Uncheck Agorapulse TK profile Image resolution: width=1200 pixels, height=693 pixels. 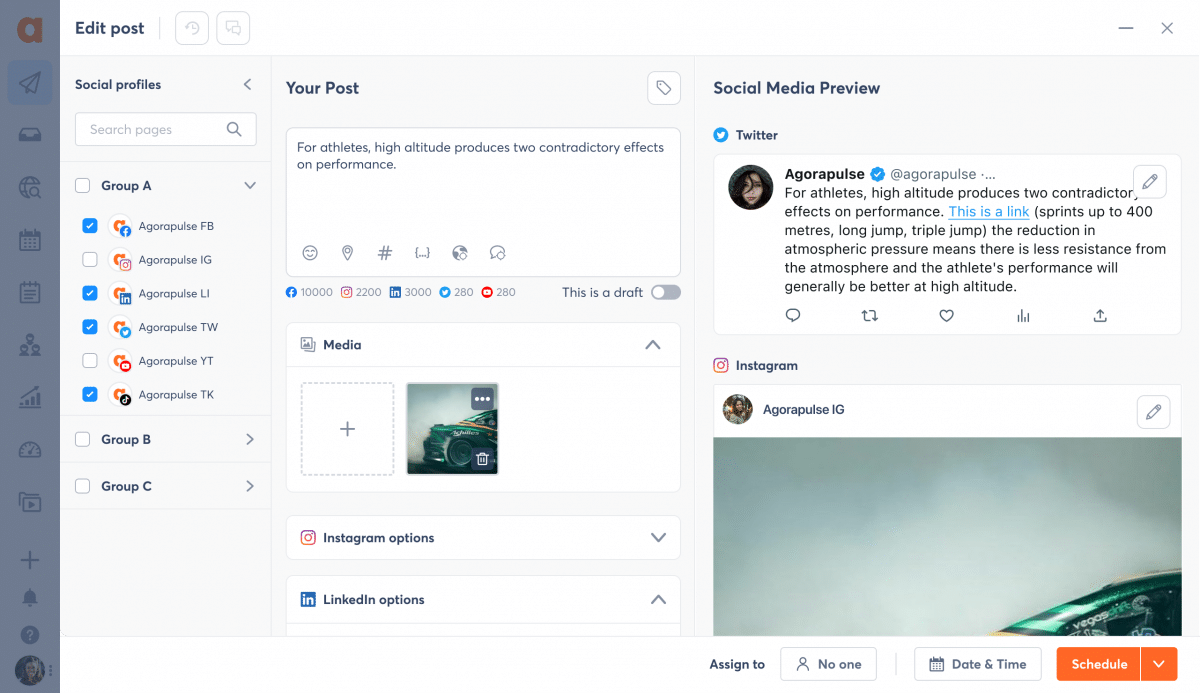click(x=90, y=394)
